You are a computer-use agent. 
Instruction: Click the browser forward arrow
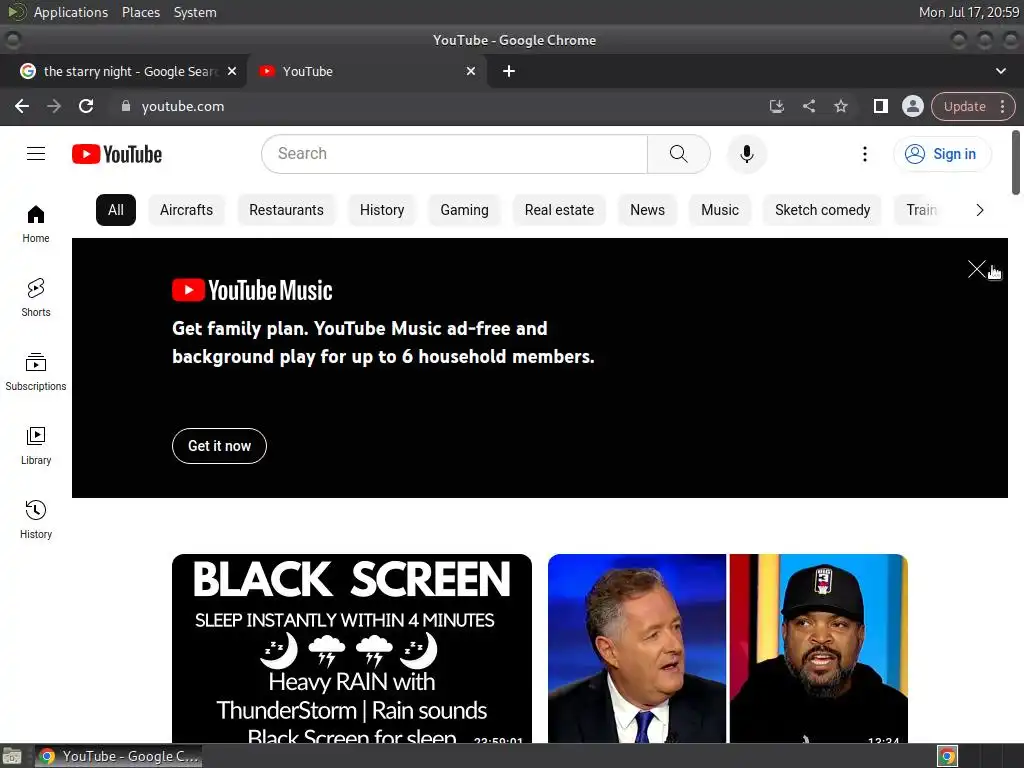(x=54, y=106)
